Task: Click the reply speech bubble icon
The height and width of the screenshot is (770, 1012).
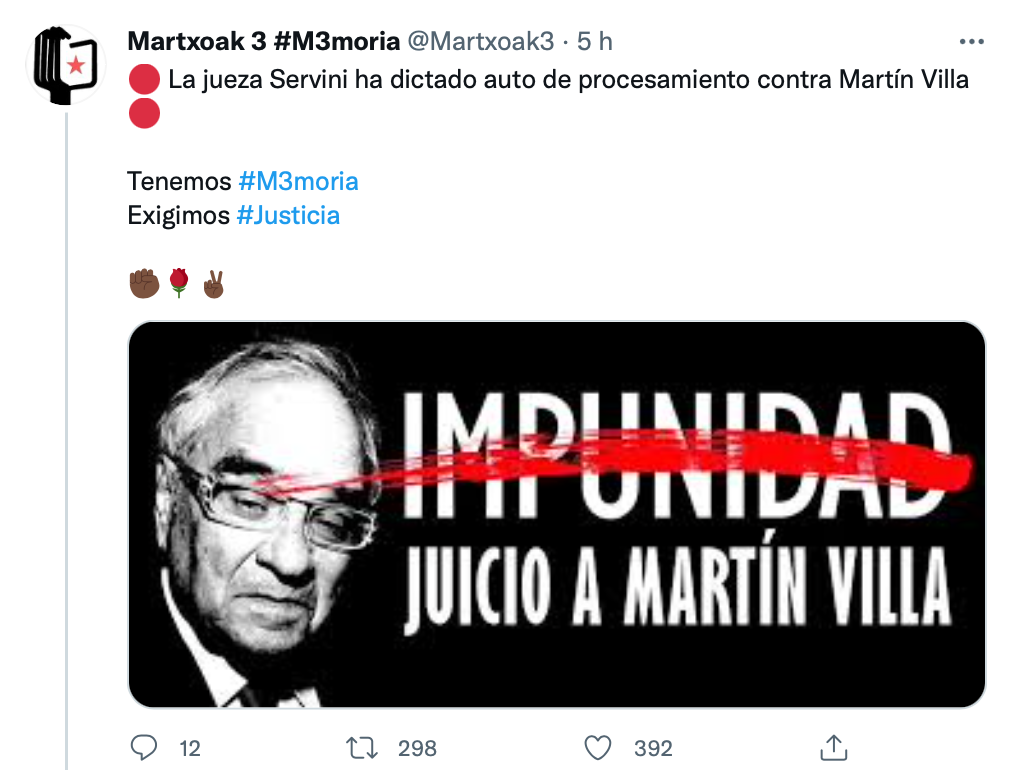Action: [x=143, y=747]
